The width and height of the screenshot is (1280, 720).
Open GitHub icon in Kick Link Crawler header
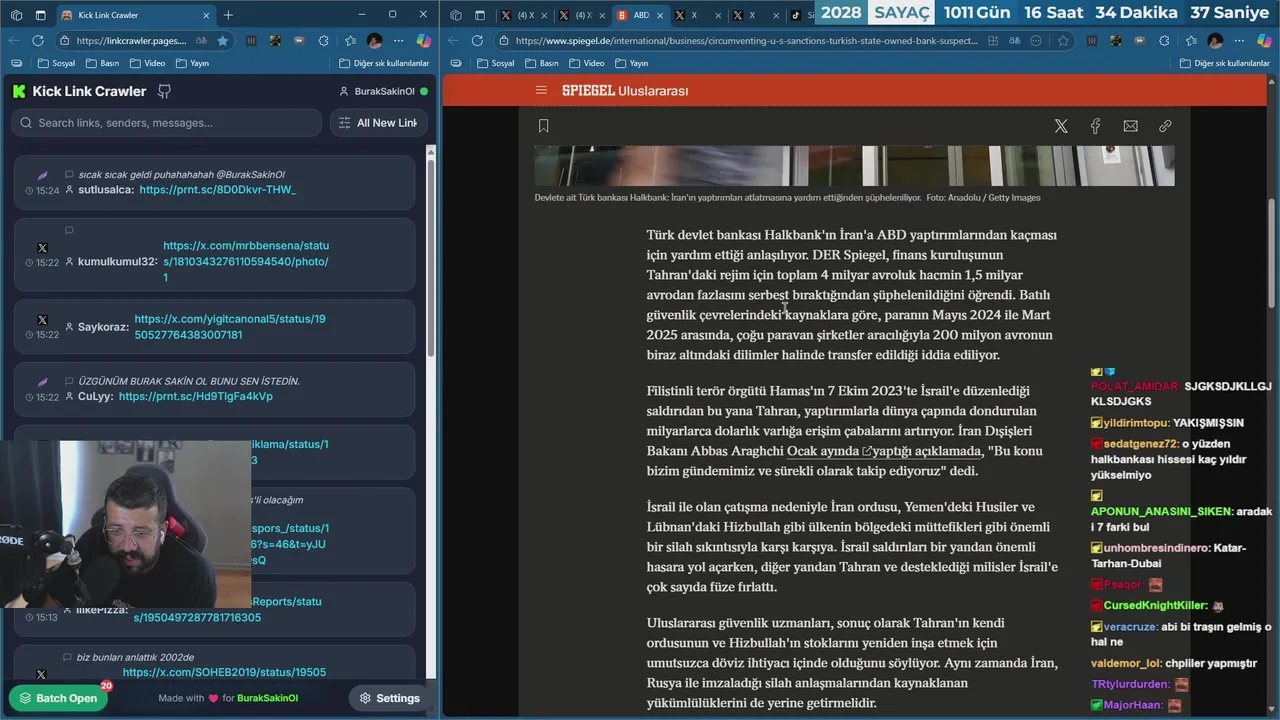[165, 91]
